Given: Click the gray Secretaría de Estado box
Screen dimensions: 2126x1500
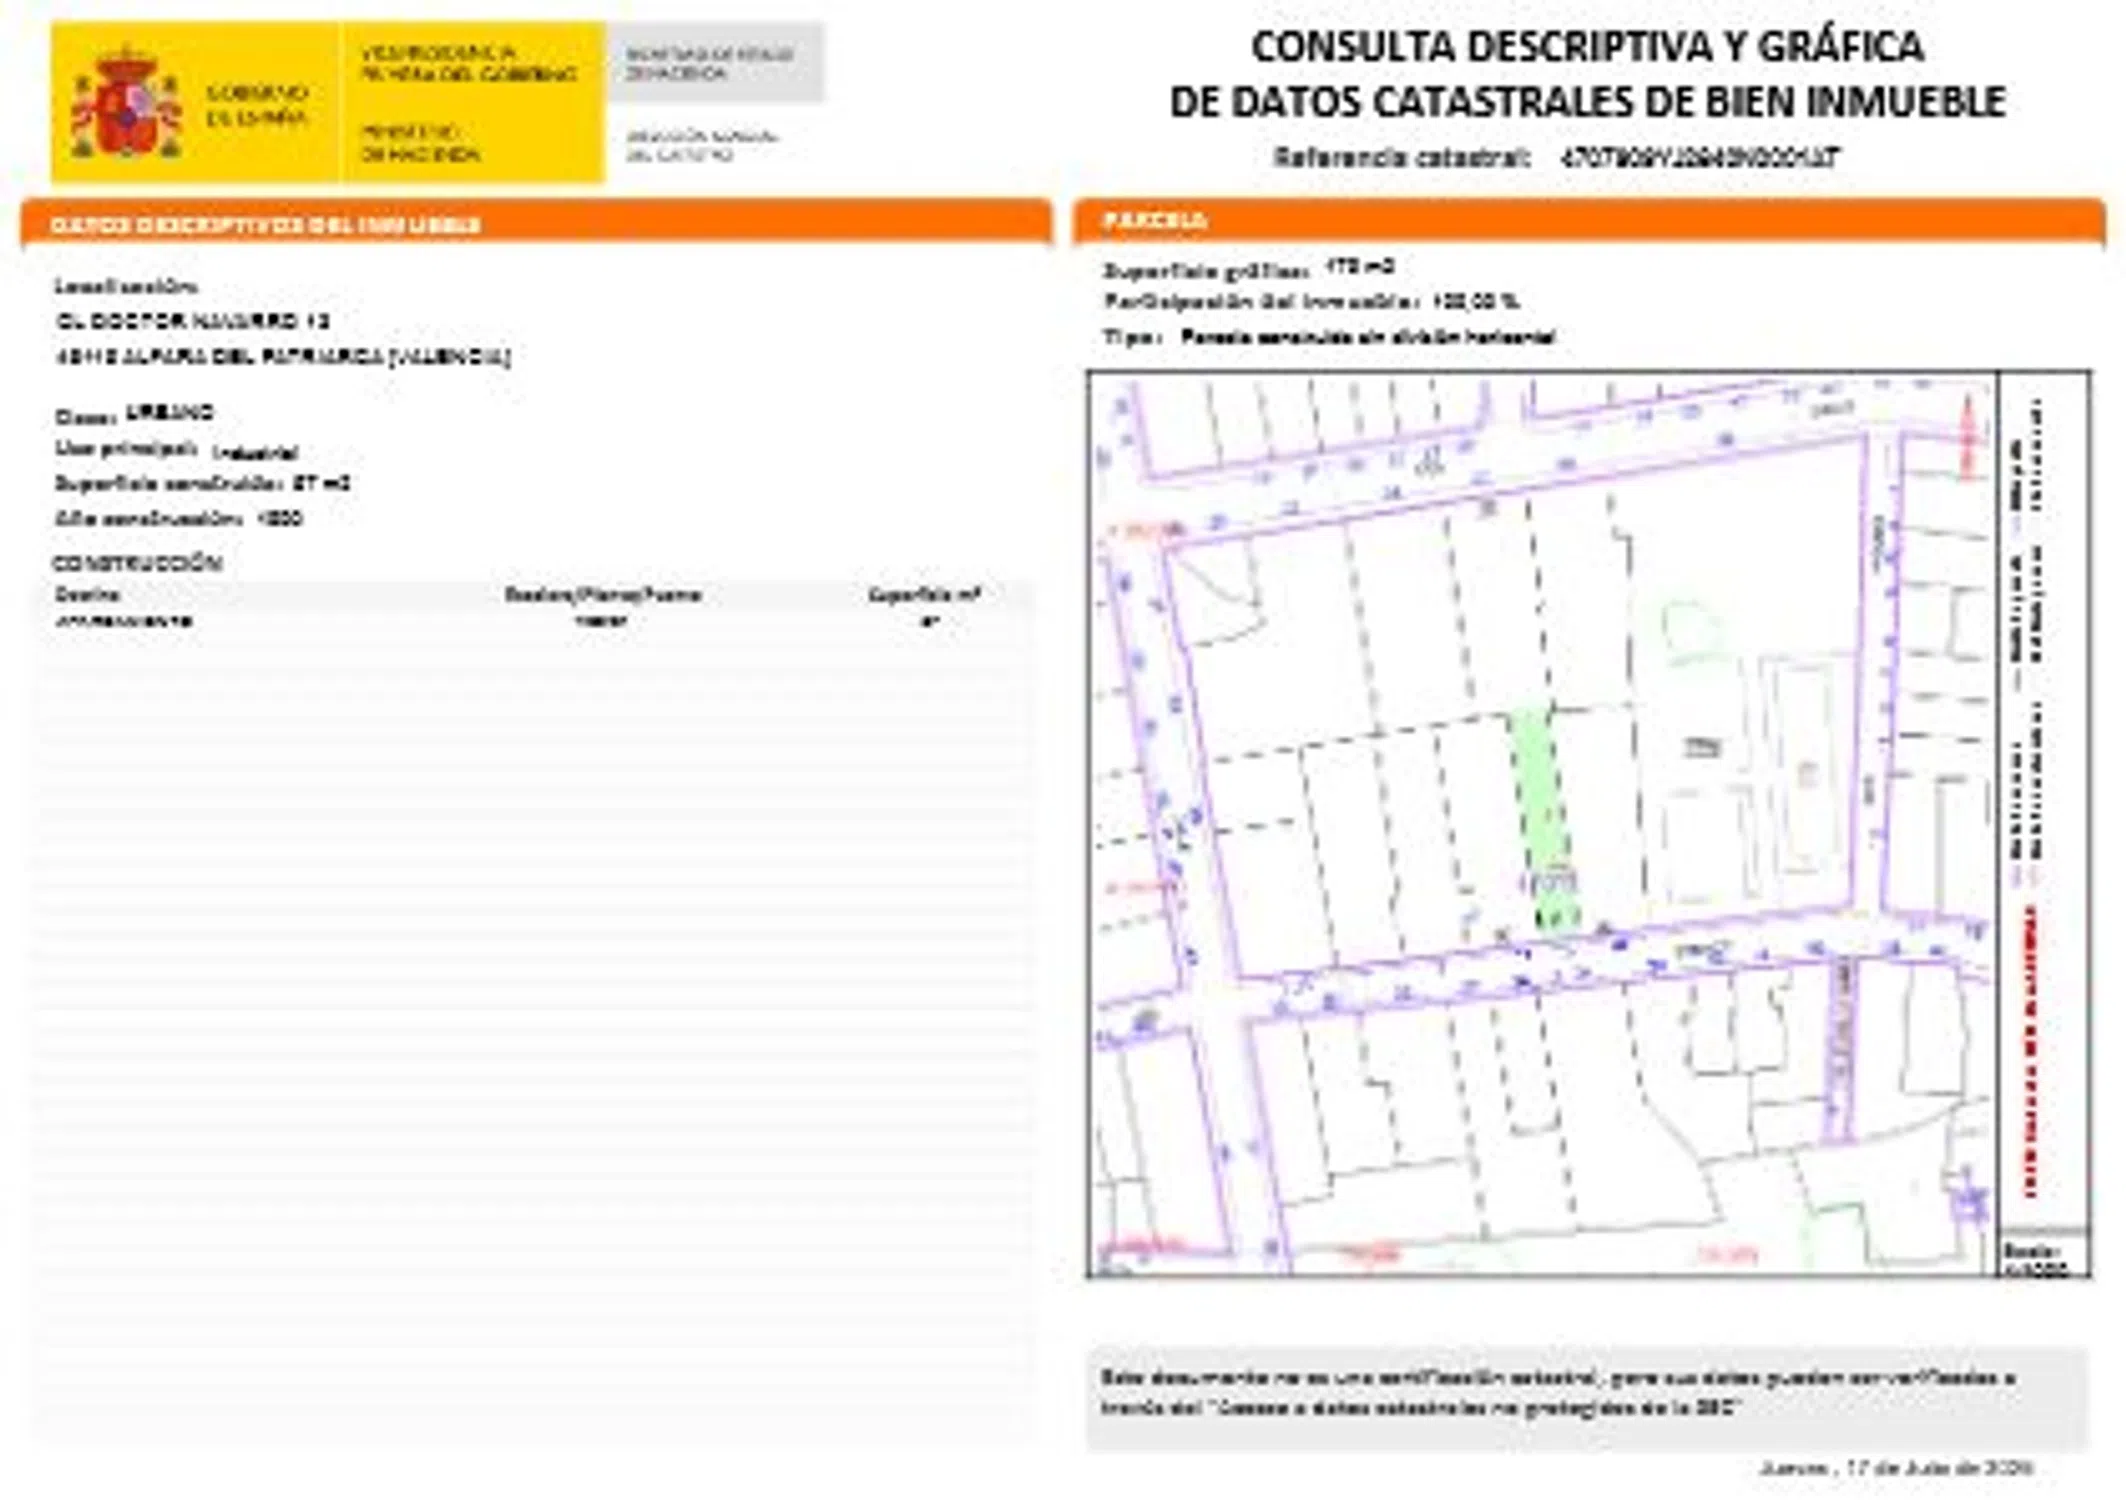Looking at the screenshot, I should coord(715,63).
